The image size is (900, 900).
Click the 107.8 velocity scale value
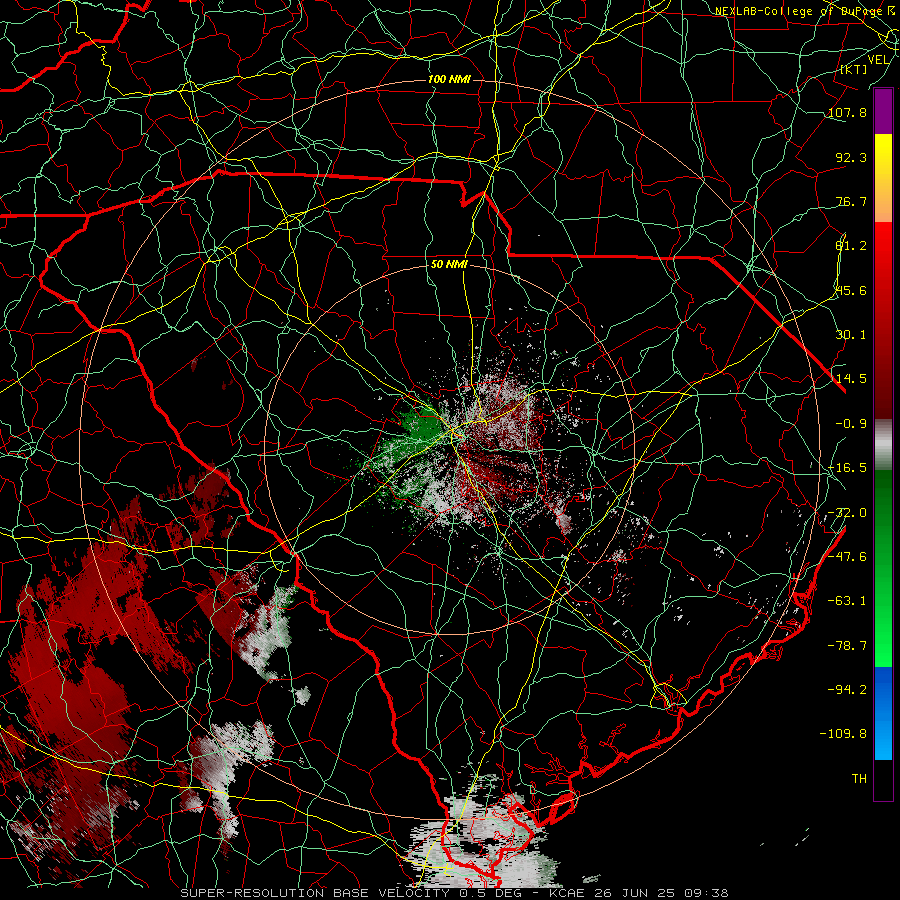point(847,112)
